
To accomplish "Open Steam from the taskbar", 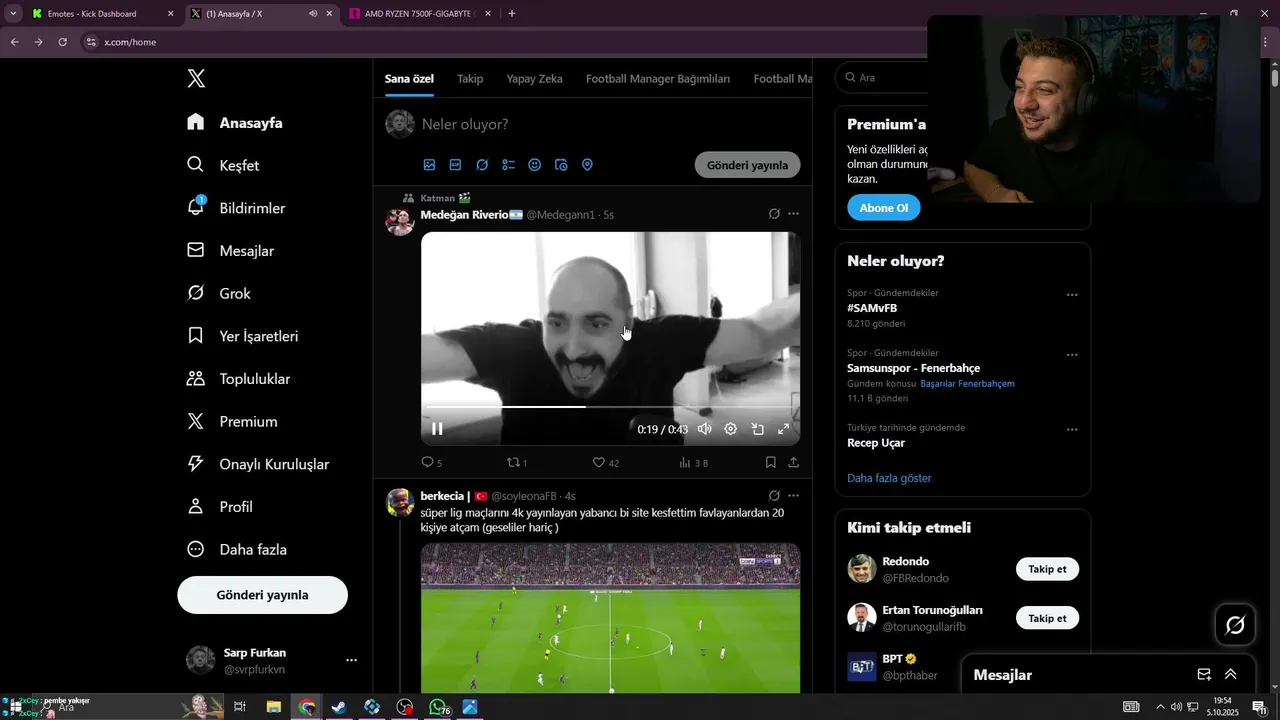I will 339,707.
